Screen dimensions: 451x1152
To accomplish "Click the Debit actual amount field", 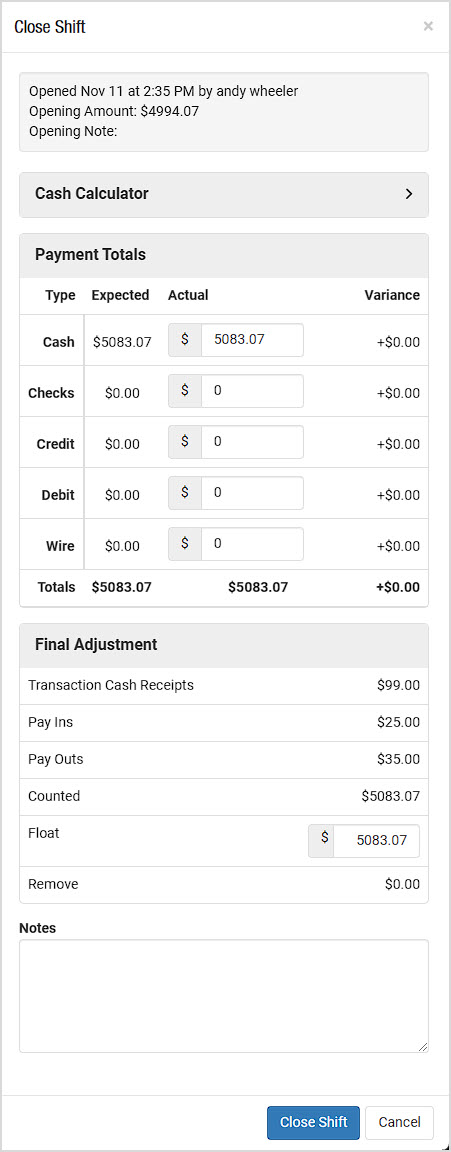I will [252, 493].
